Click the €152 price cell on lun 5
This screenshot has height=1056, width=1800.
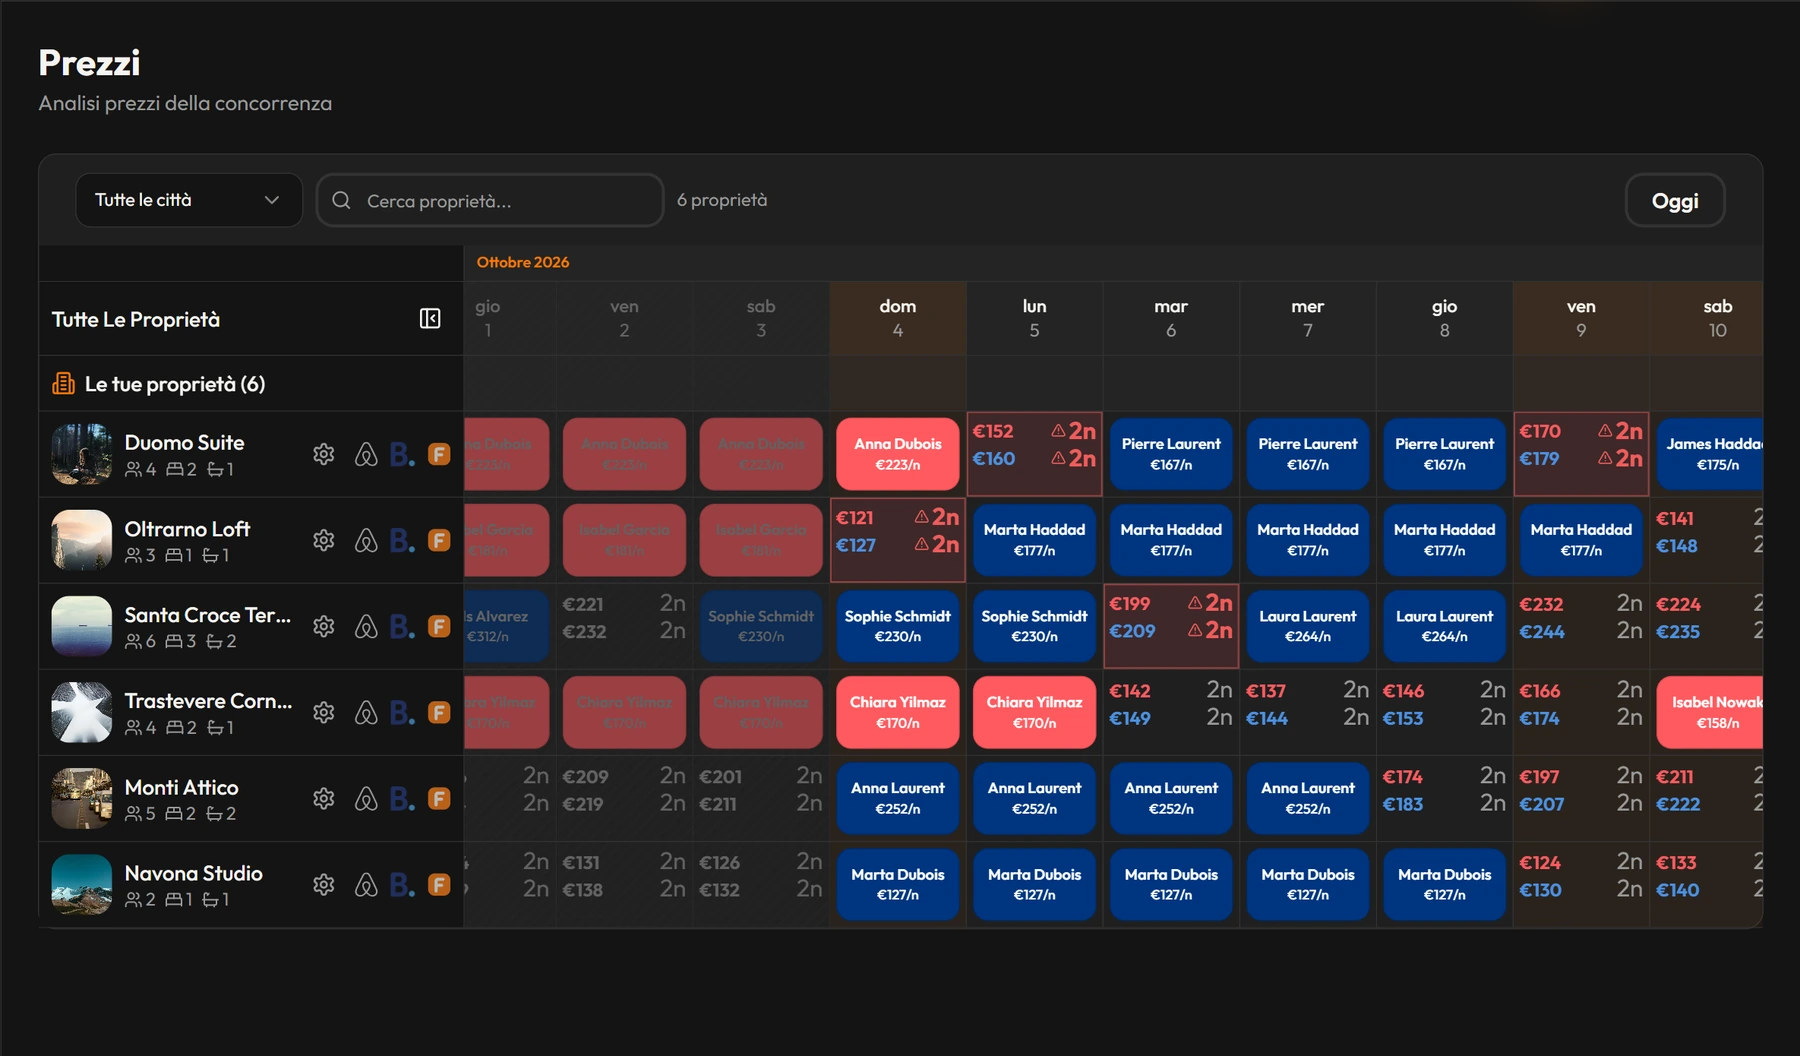pyautogui.click(x=994, y=431)
